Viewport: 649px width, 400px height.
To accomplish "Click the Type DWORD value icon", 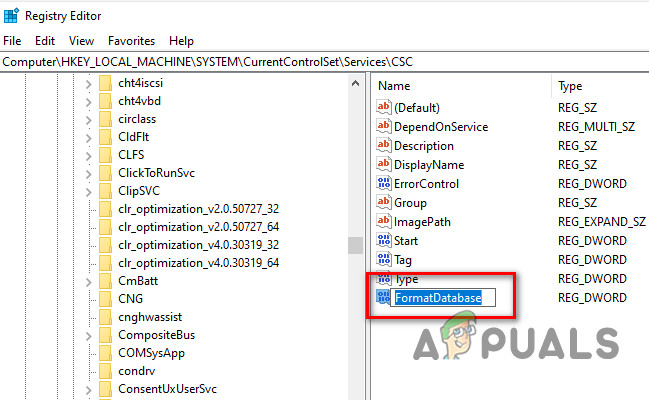I will [383, 279].
